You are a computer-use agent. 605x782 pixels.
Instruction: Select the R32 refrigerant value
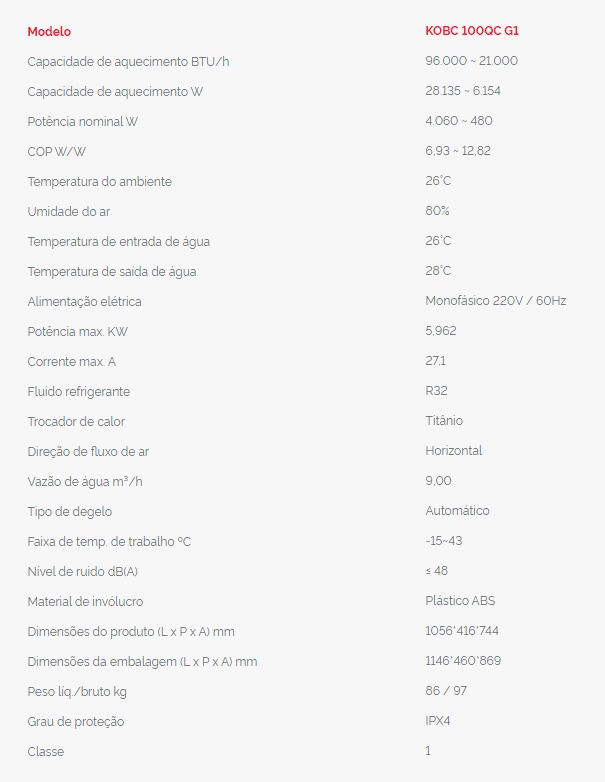436,391
